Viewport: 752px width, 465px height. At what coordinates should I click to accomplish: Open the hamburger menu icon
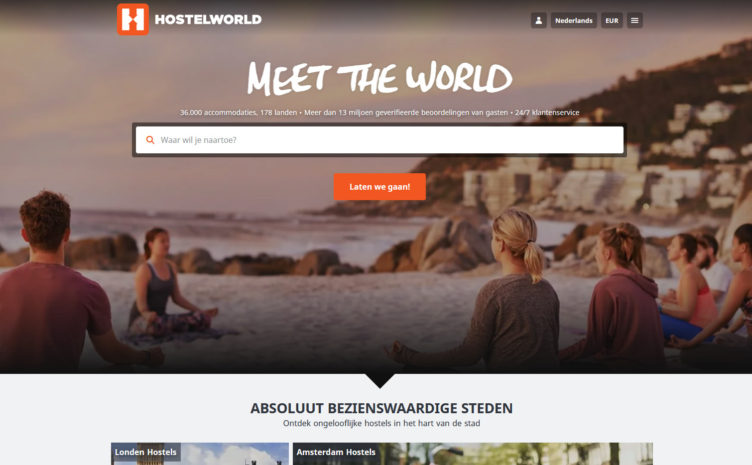tap(634, 21)
